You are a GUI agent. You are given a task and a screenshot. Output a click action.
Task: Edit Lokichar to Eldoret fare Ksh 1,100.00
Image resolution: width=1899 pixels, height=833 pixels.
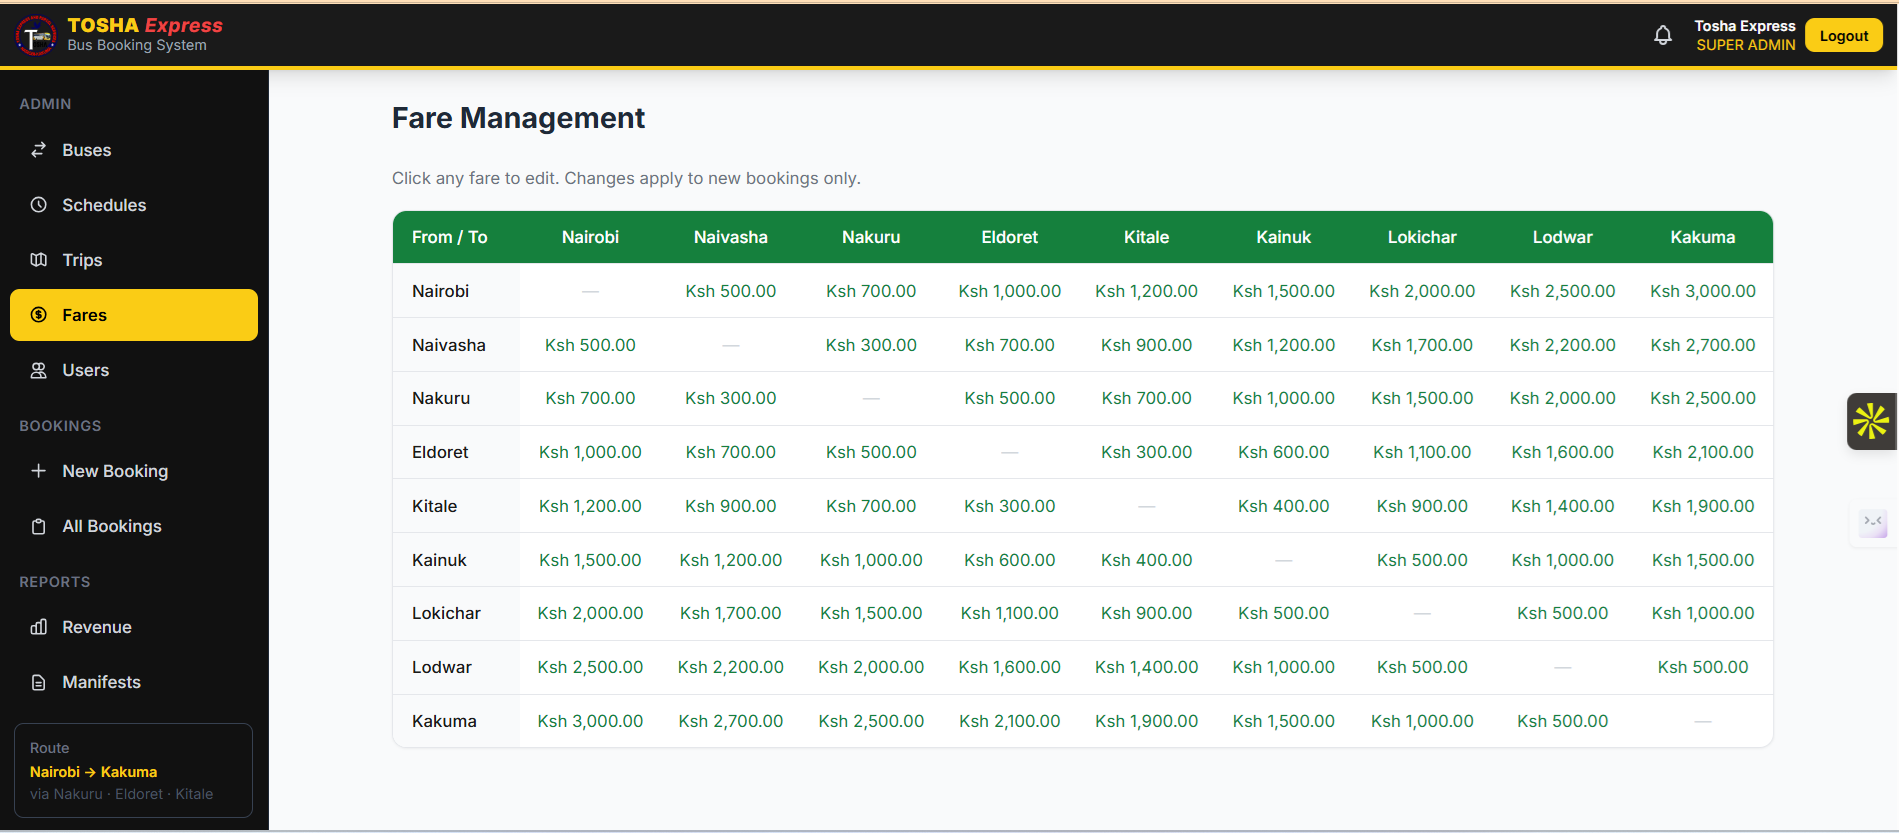pyautogui.click(x=1010, y=613)
